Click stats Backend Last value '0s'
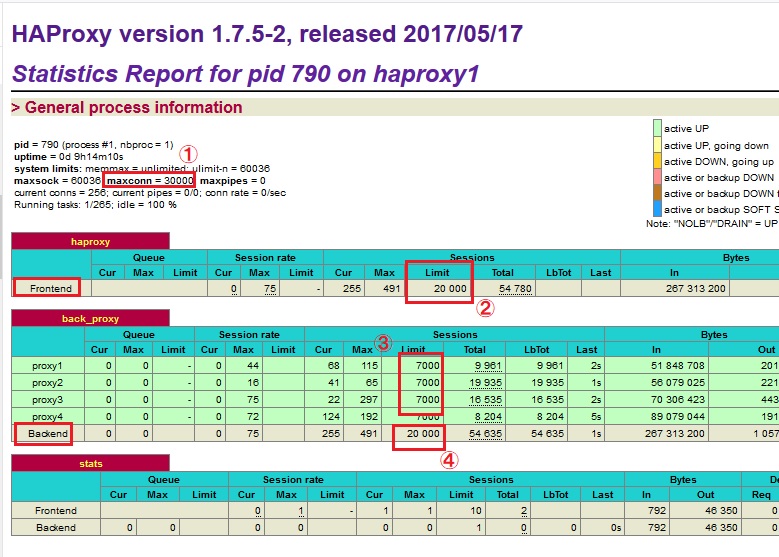Viewport: 779px width, 557px height. [x=616, y=527]
